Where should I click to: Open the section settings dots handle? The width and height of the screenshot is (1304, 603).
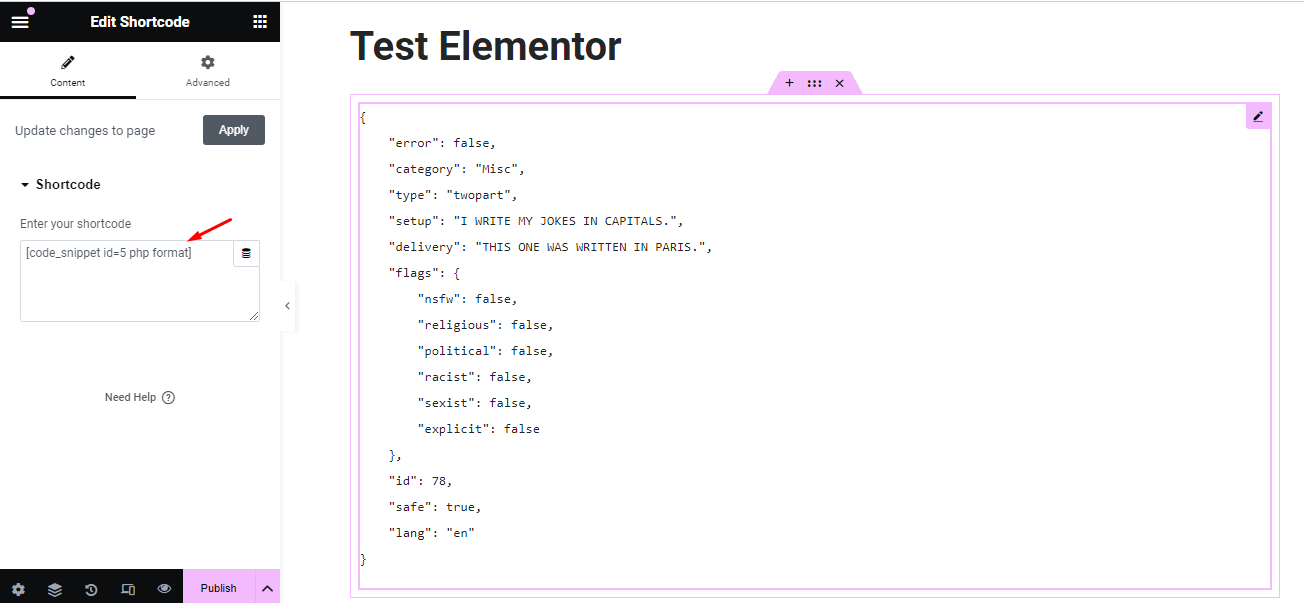814,83
